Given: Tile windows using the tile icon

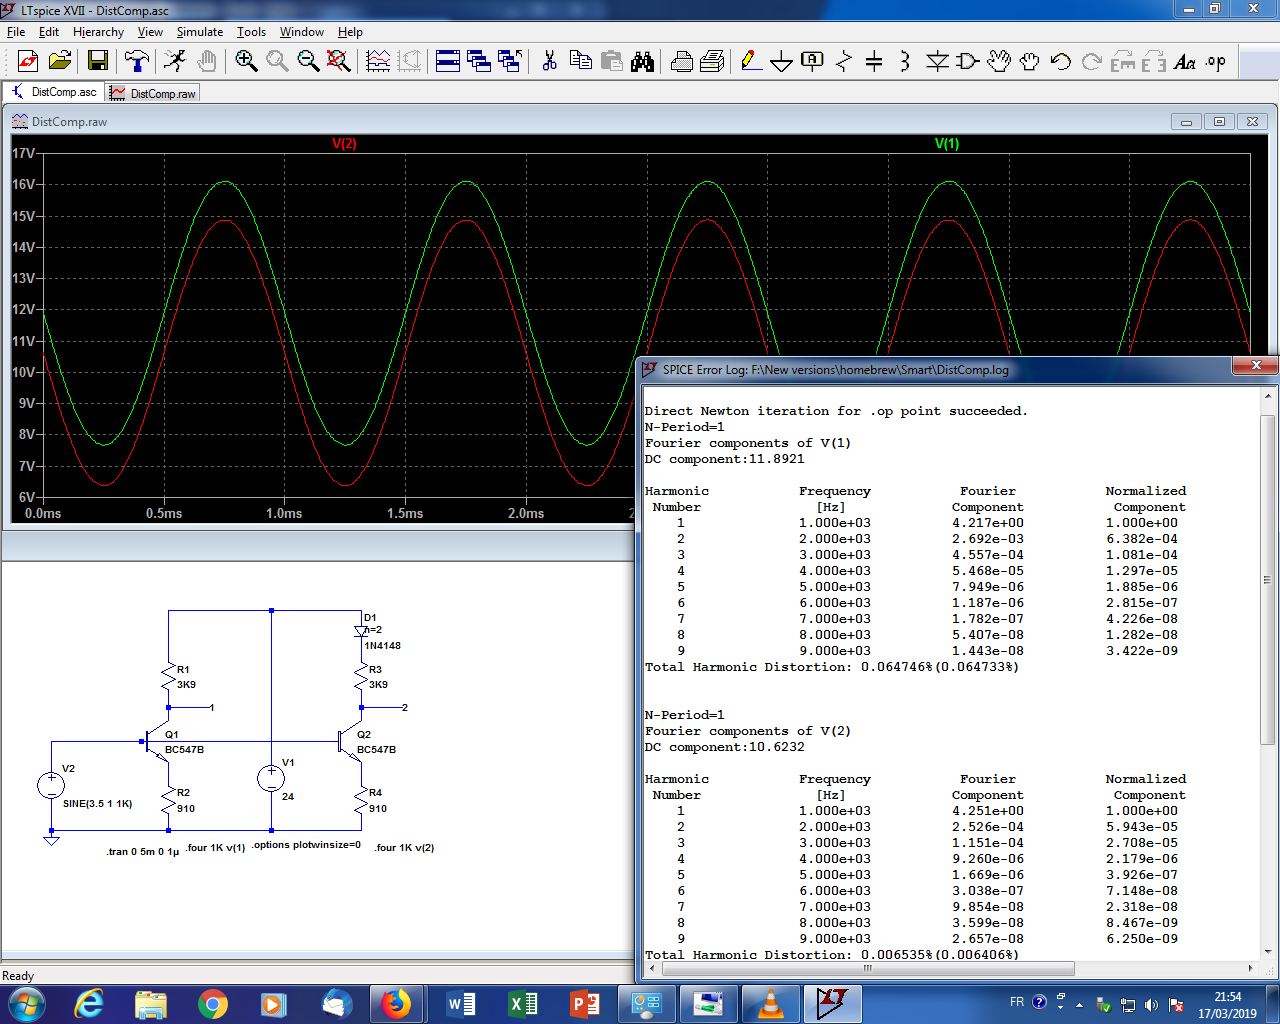Looking at the screenshot, I should click(448, 62).
